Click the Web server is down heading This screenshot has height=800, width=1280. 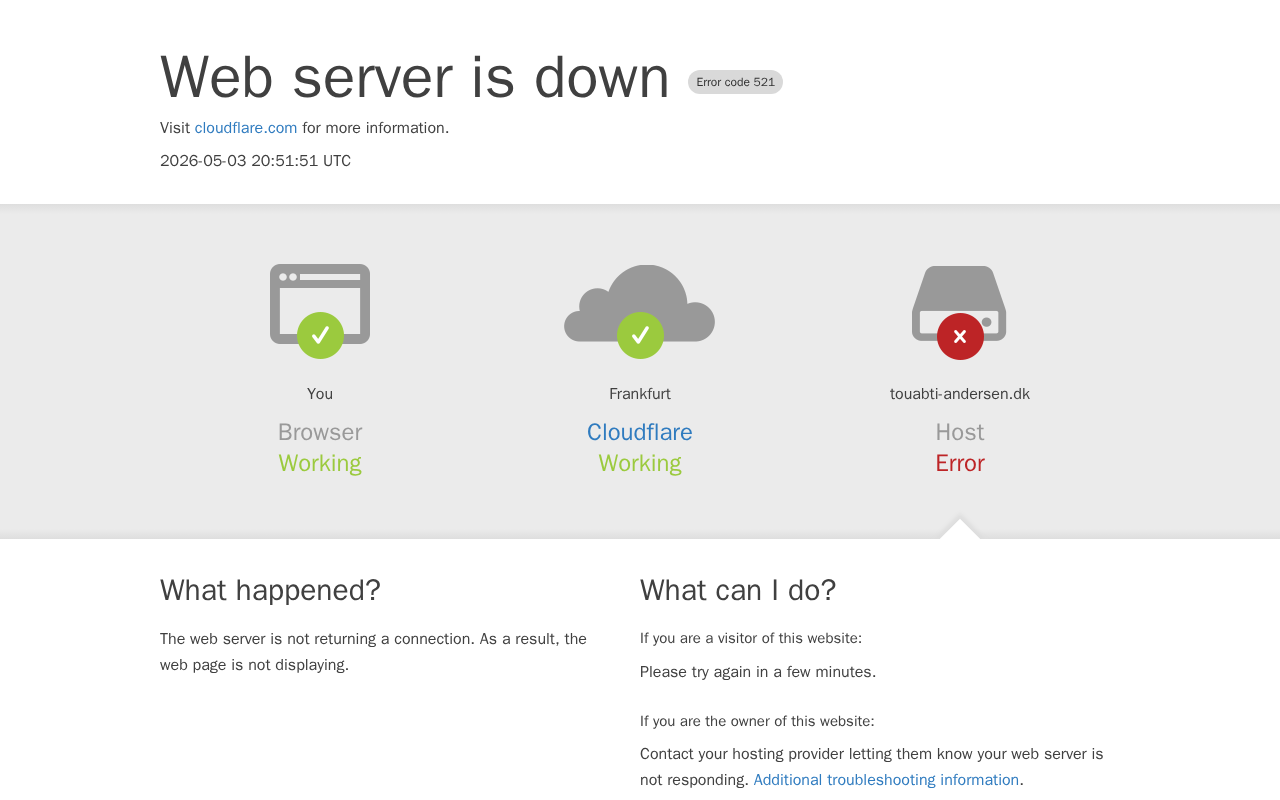415,77
